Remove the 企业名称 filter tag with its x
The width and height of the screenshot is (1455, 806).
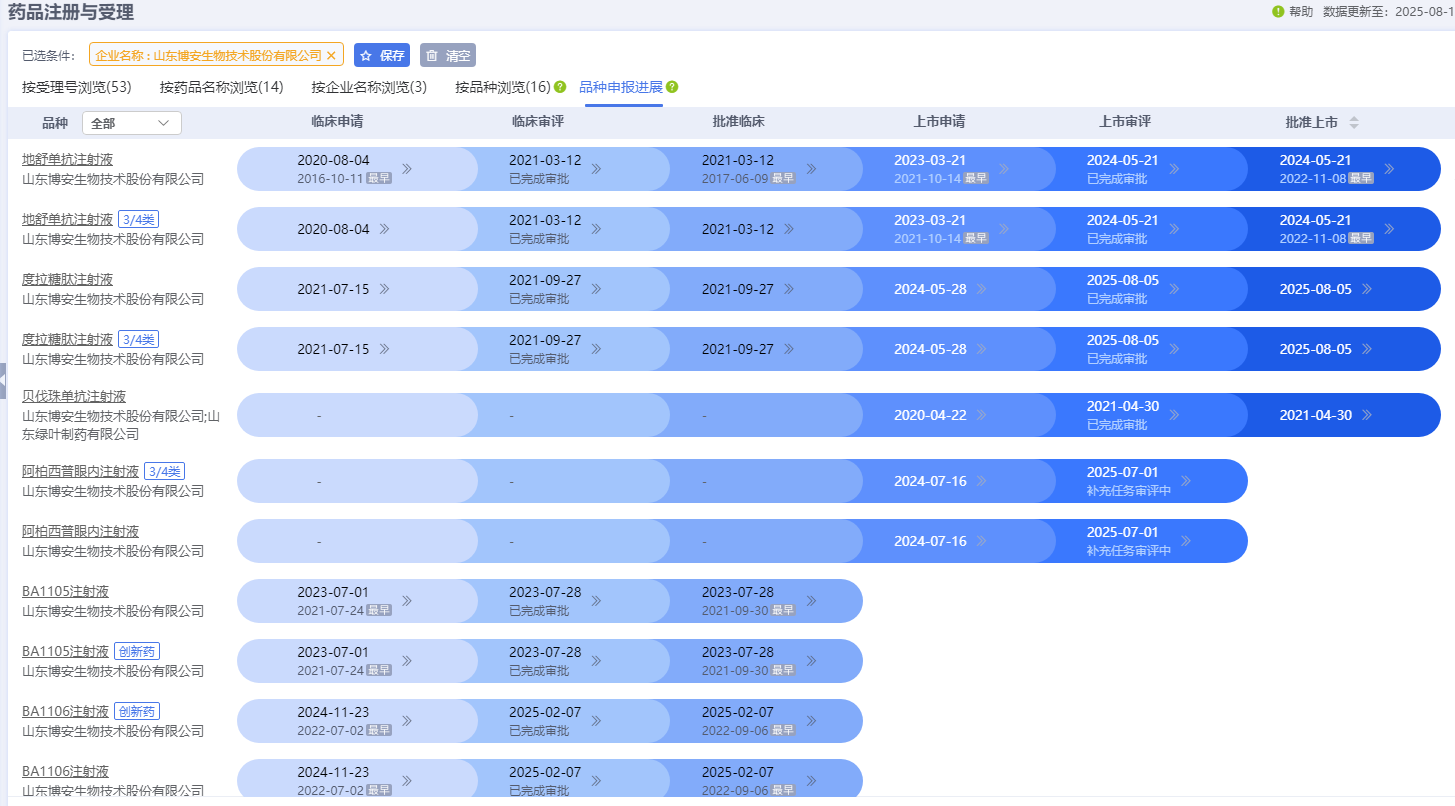coord(331,55)
